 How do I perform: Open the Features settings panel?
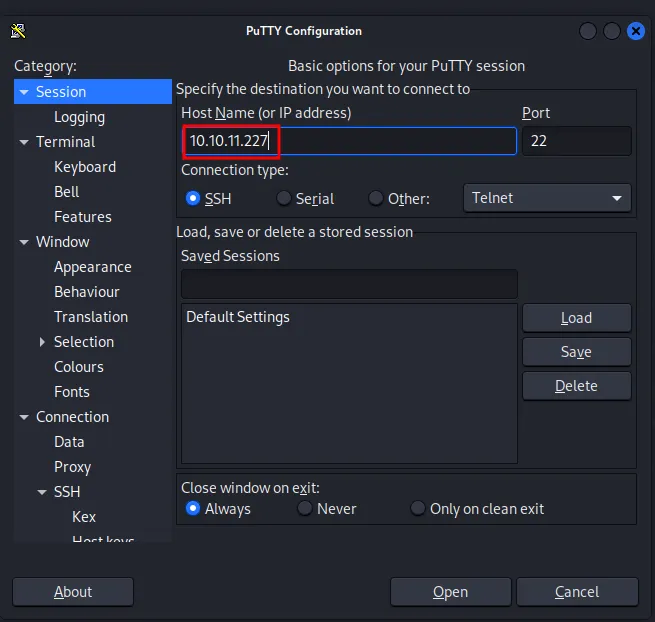83,217
